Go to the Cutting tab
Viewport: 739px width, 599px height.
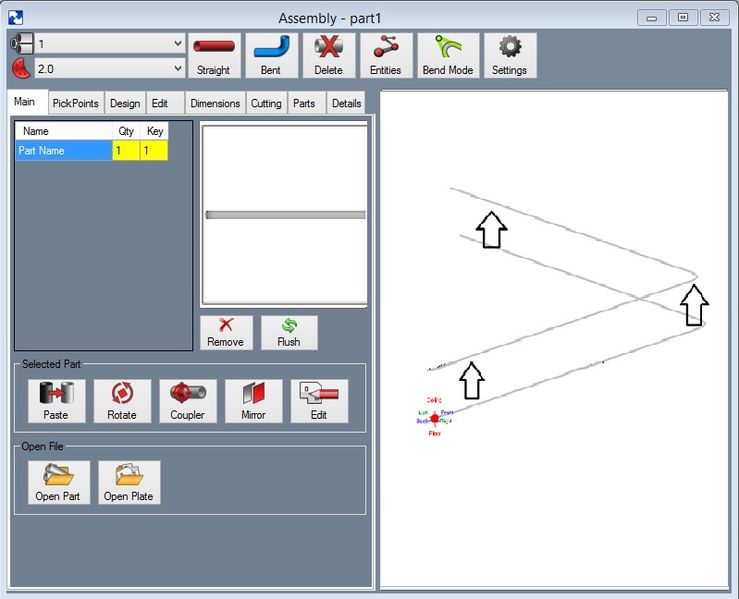click(266, 103)
